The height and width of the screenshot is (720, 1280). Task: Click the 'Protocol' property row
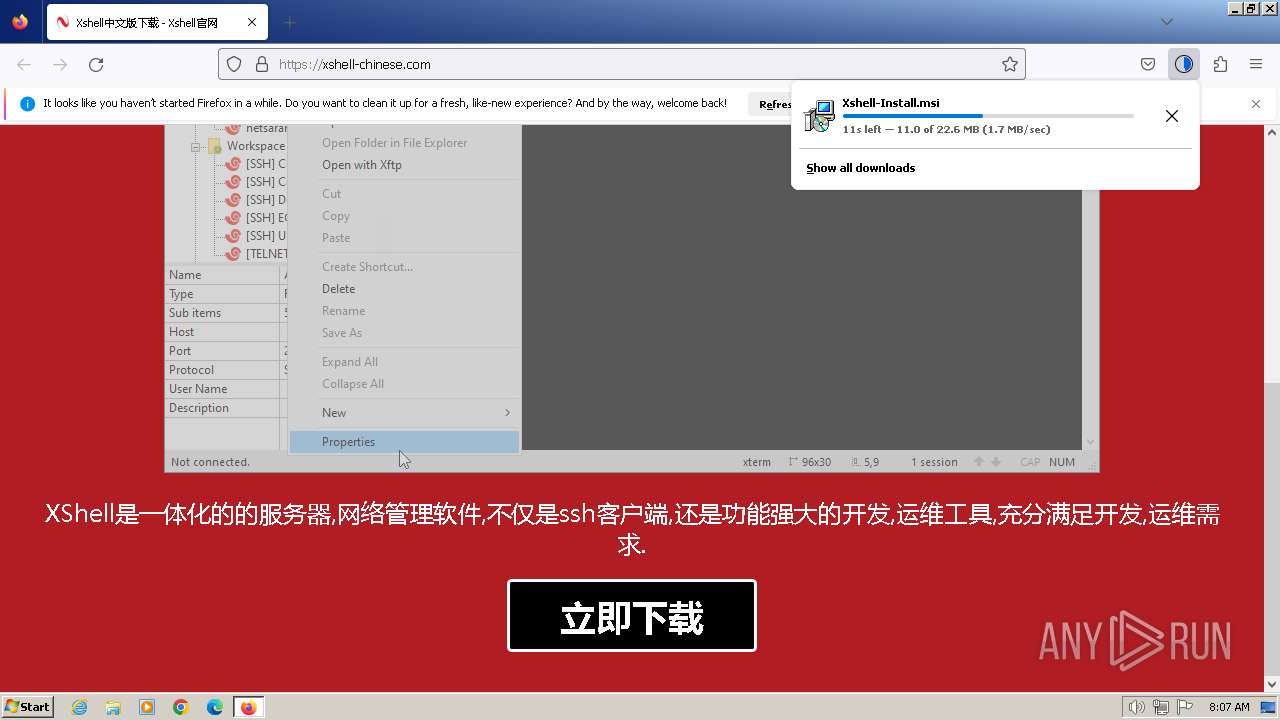(226, 370)
